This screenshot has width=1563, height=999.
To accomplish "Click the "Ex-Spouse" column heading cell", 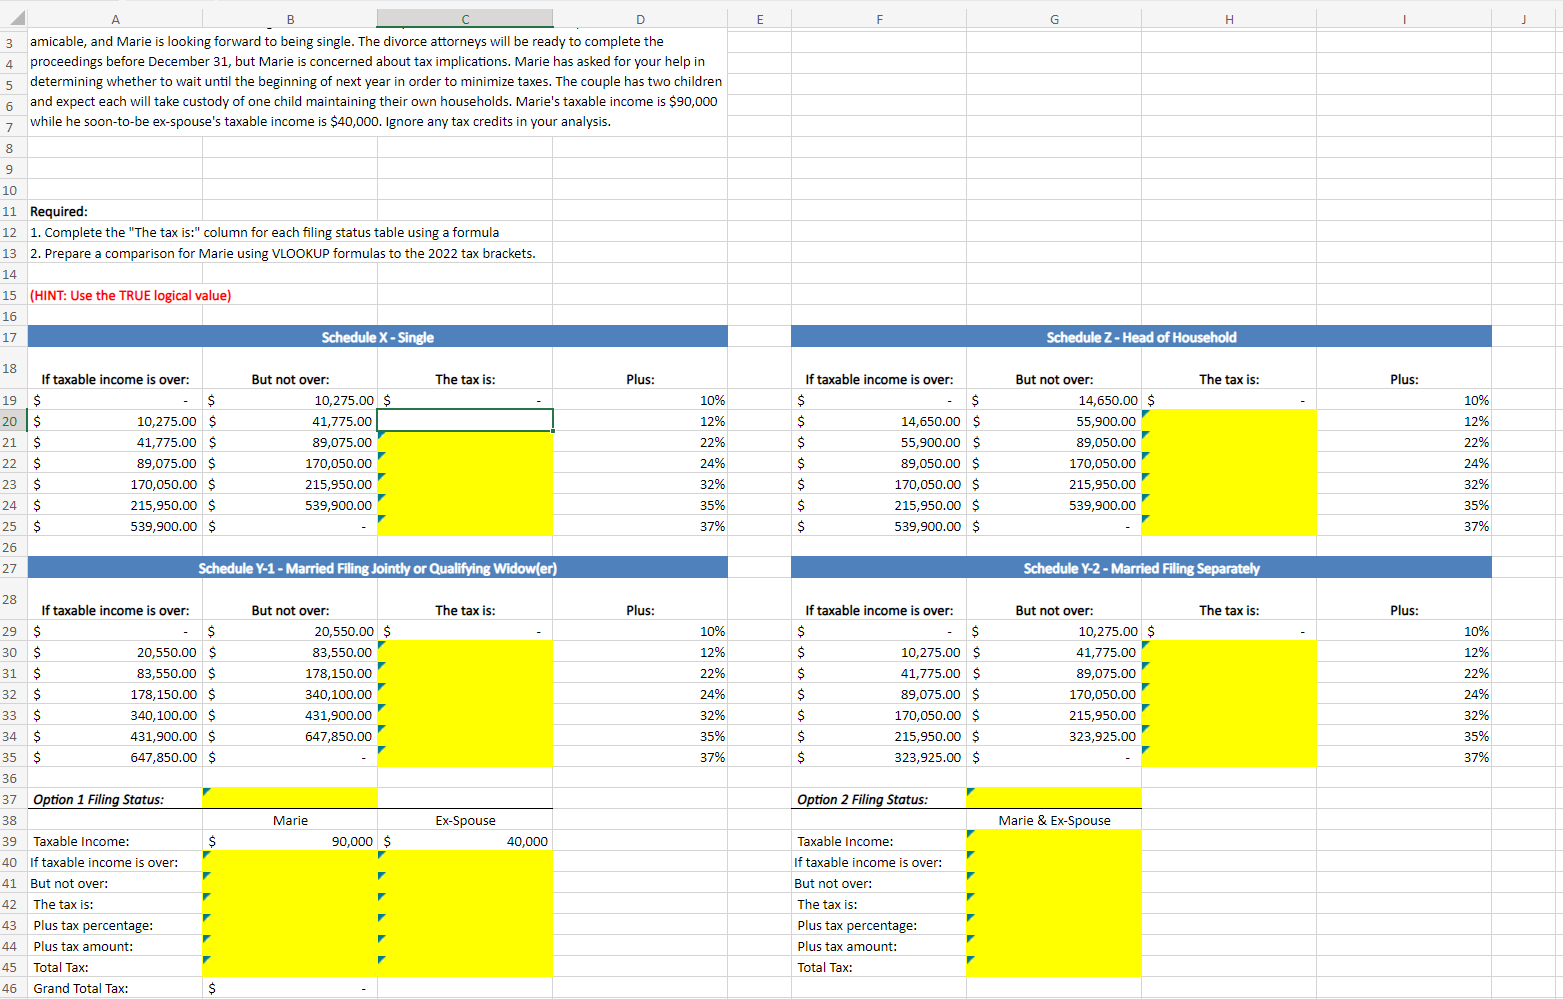I will tap(465, 820).
